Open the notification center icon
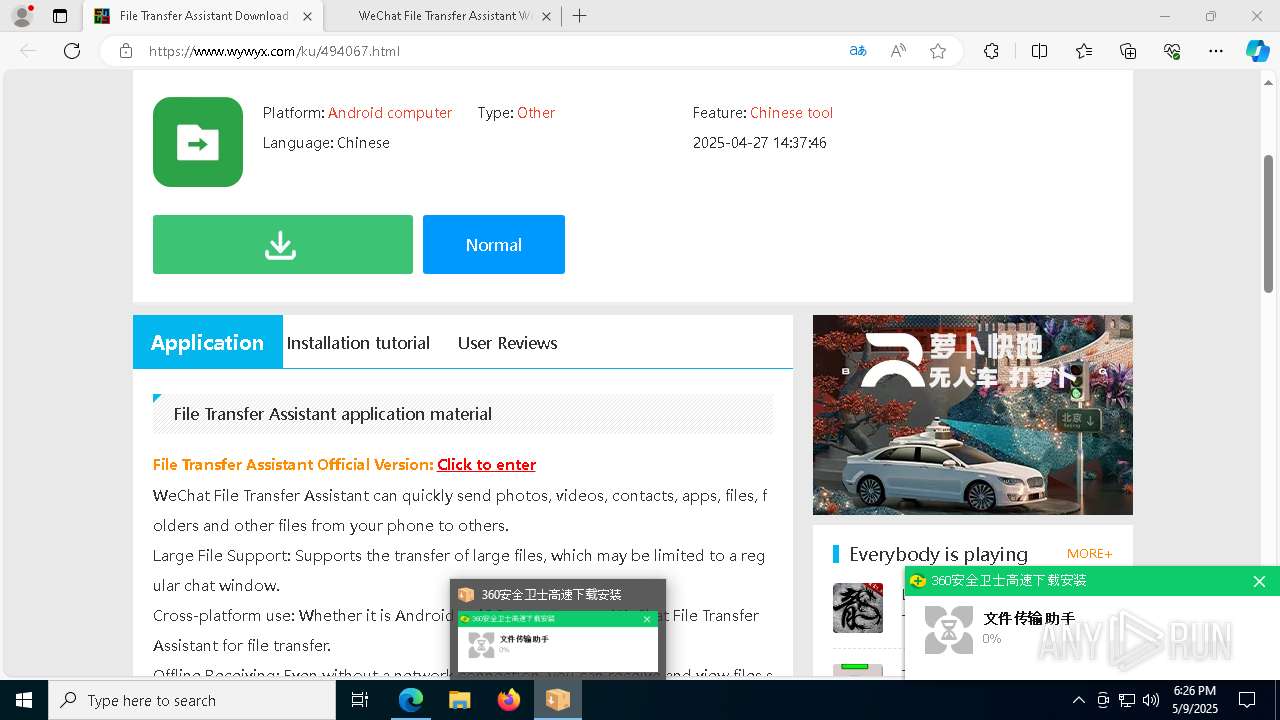This screenshot has height=720, width=1280. [x=1247, y=700]
